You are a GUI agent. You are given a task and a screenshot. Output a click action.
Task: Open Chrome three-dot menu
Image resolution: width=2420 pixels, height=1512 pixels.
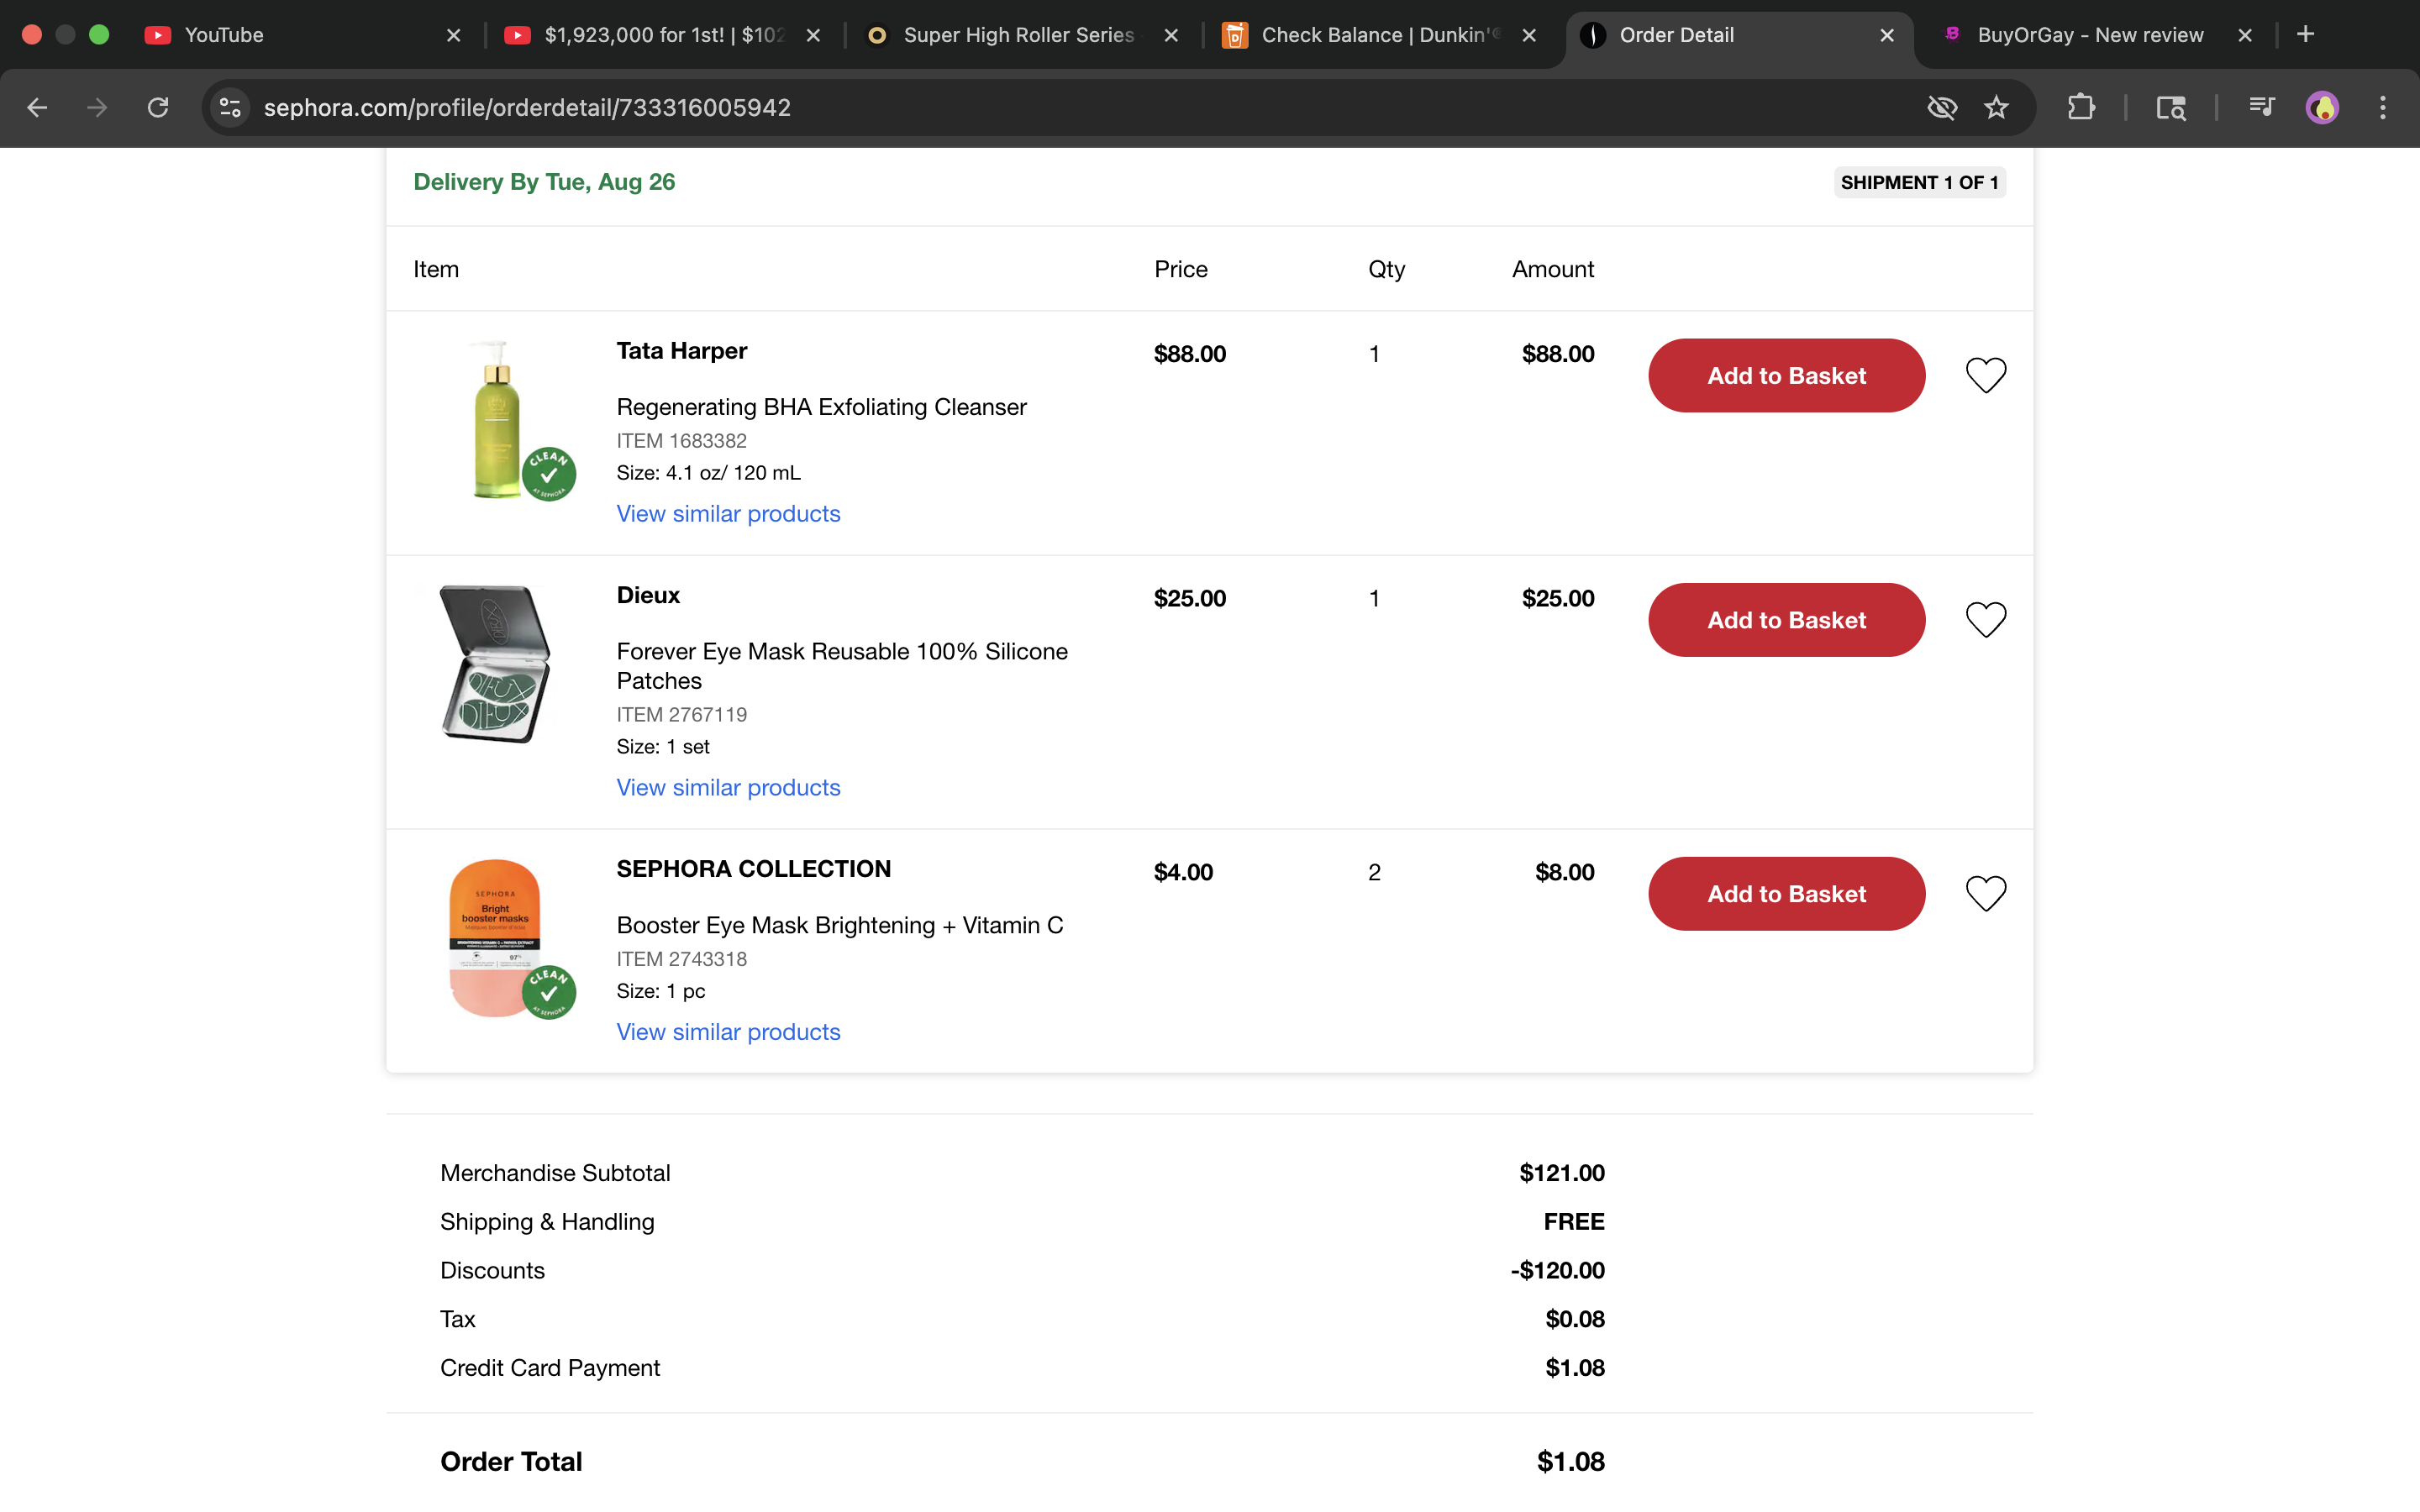tap(2383, 107)
